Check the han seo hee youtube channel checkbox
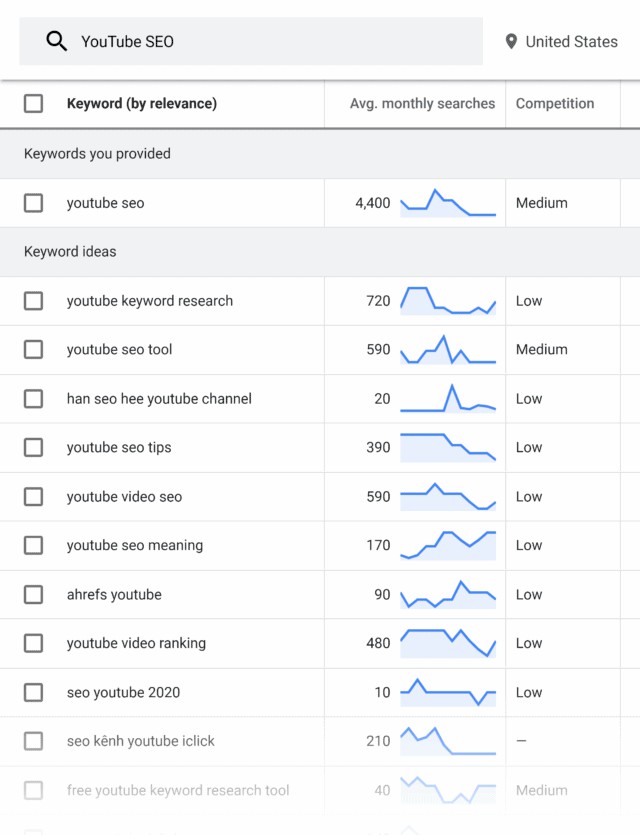The image size is (640, 835). (x=34, y=398)
